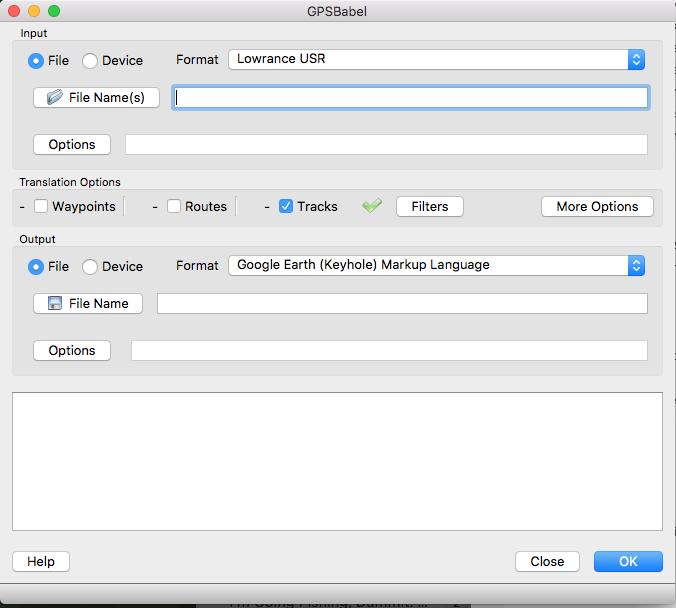Open the Help button
The height and width of the screenshot is (608, 676).
click(x=41, y=561)
